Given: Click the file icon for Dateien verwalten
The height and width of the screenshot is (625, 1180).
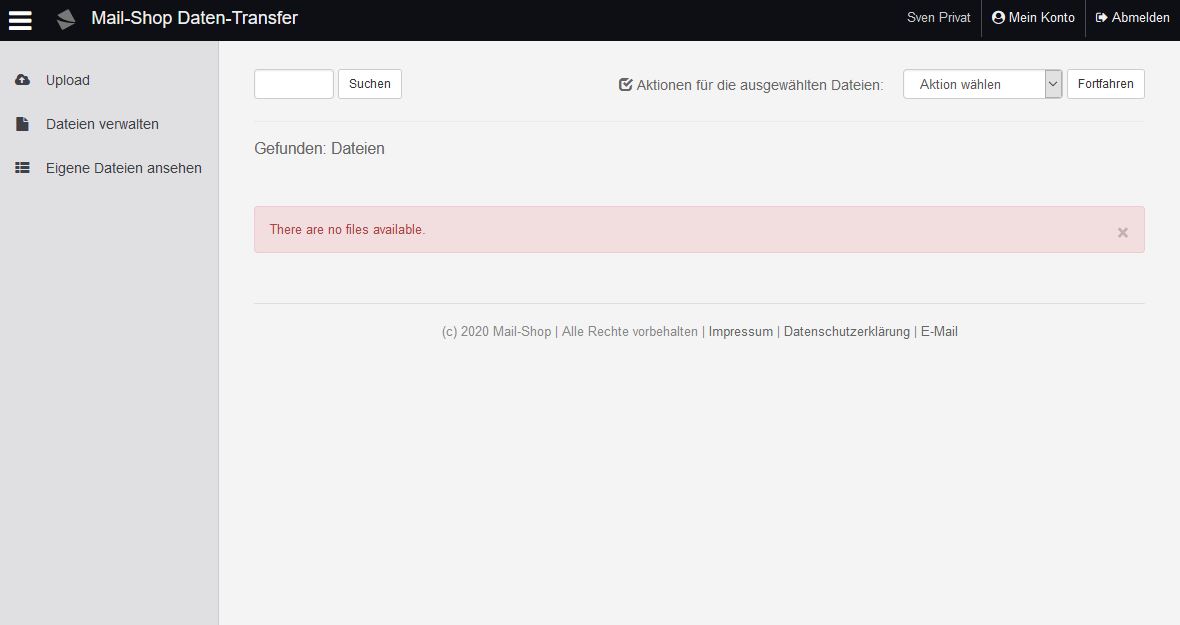Looking at the screenshot, I should (22, 124).
